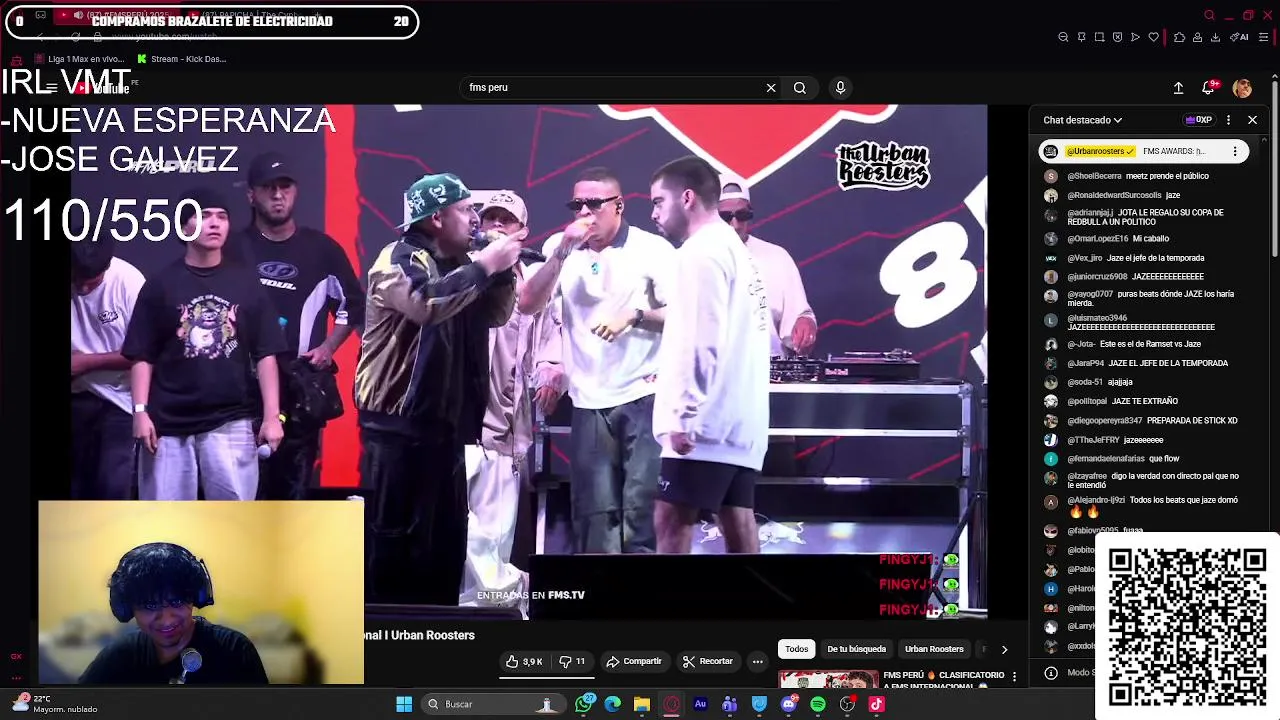1280x720 pixels.
Task: Select the Todos filter chip
Action: point(796,650)
